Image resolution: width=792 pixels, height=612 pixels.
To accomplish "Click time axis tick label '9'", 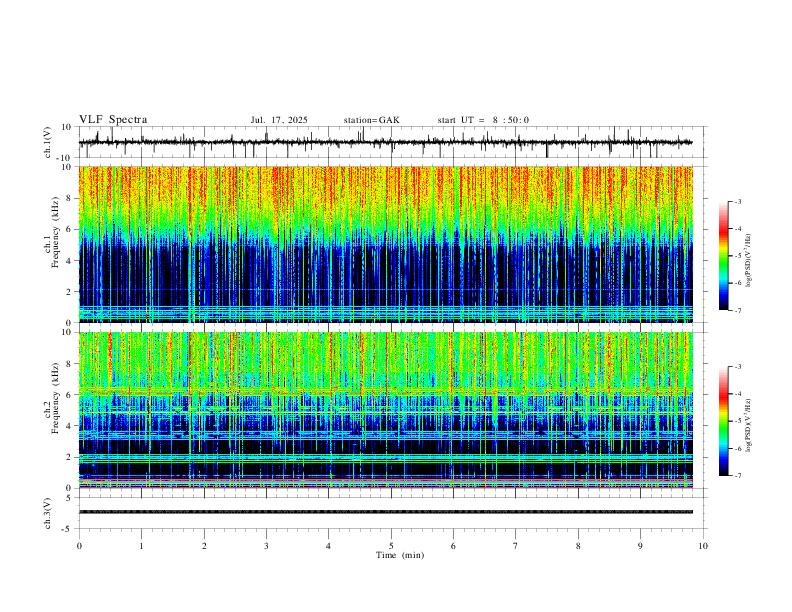I will coord(640,546).
